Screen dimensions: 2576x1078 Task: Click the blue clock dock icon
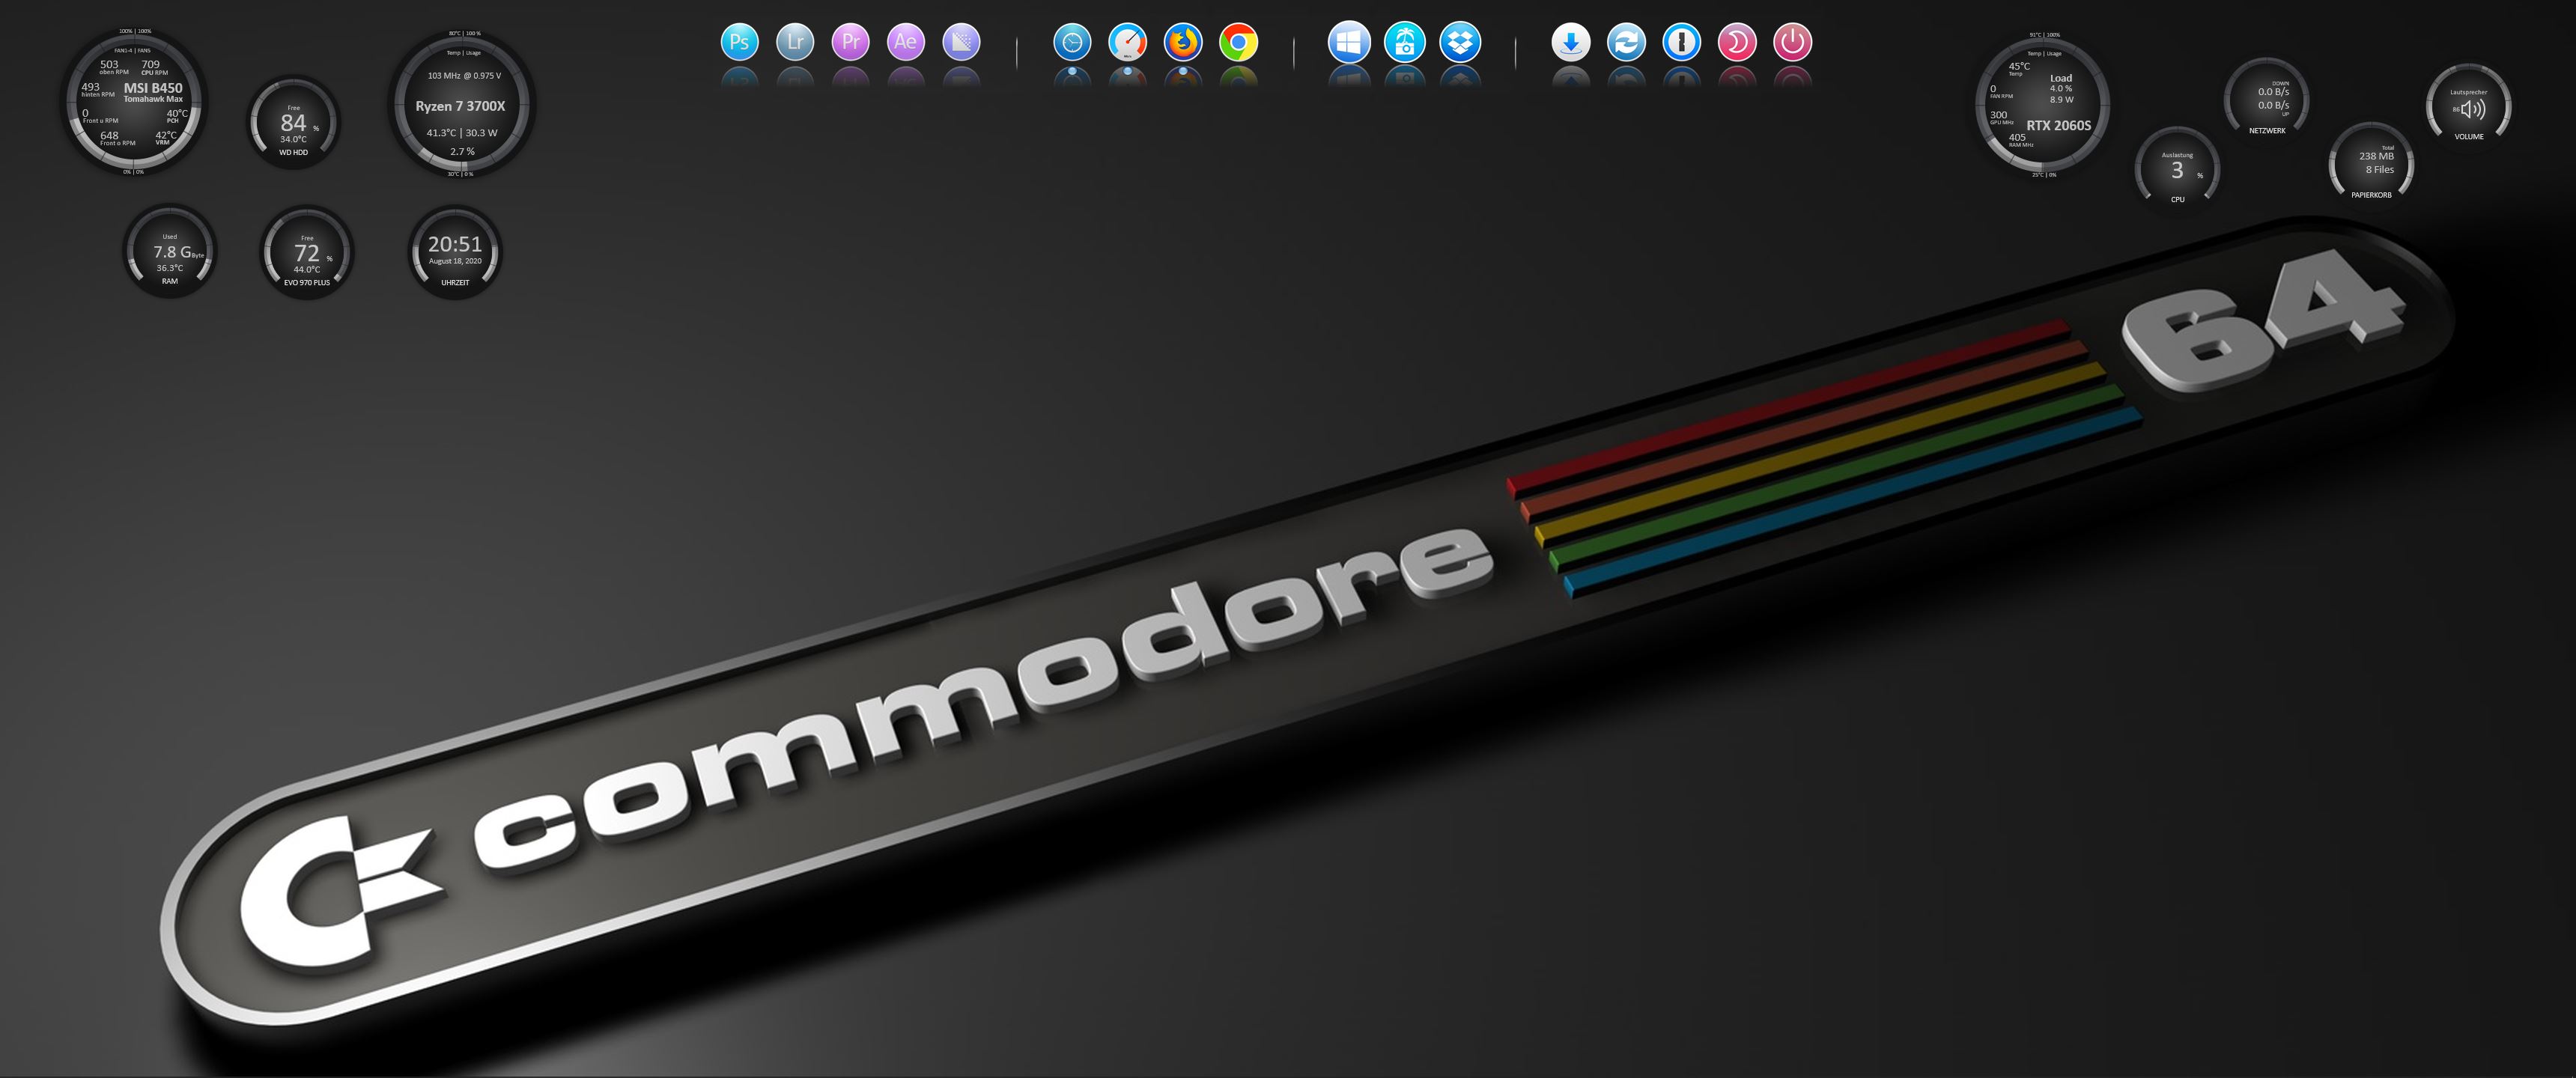pyautogui.click(x=1072, y=42)
